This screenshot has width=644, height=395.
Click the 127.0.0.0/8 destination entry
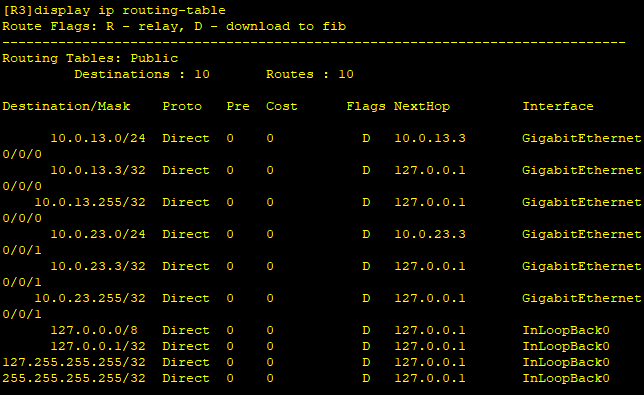click(94, 330)
